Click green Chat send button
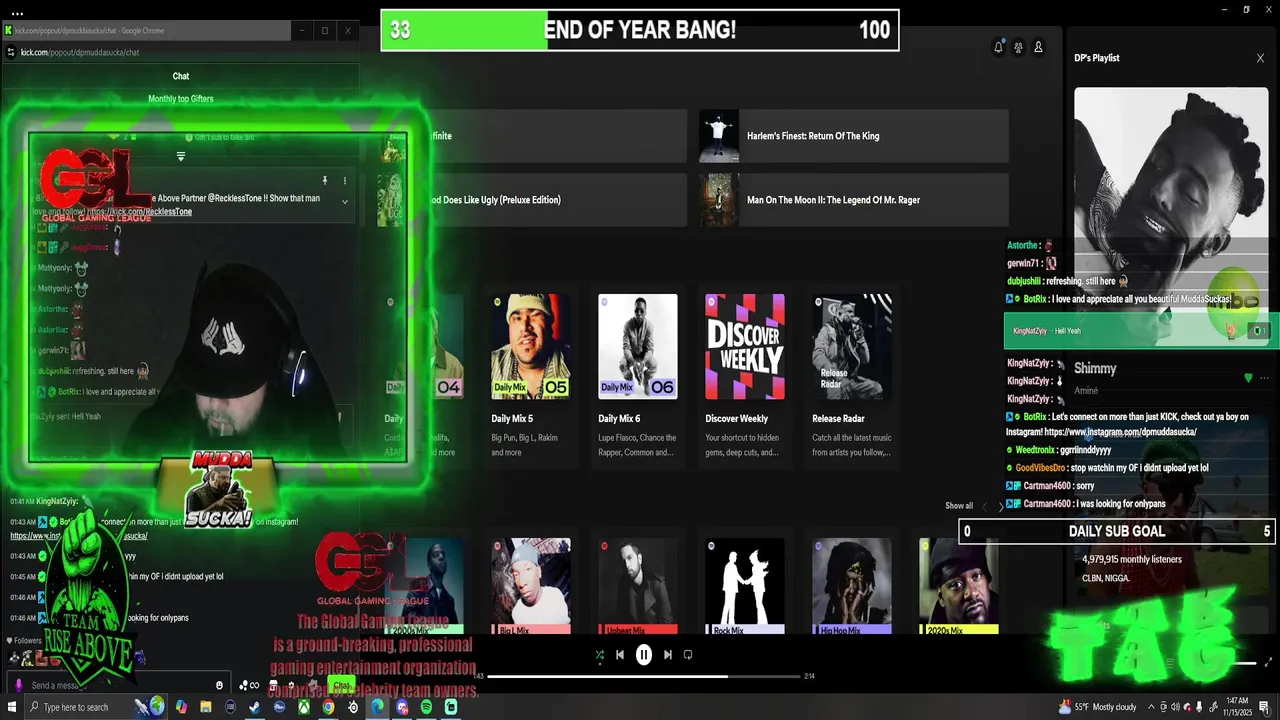 pyautogui.click(x=342, y=685)
